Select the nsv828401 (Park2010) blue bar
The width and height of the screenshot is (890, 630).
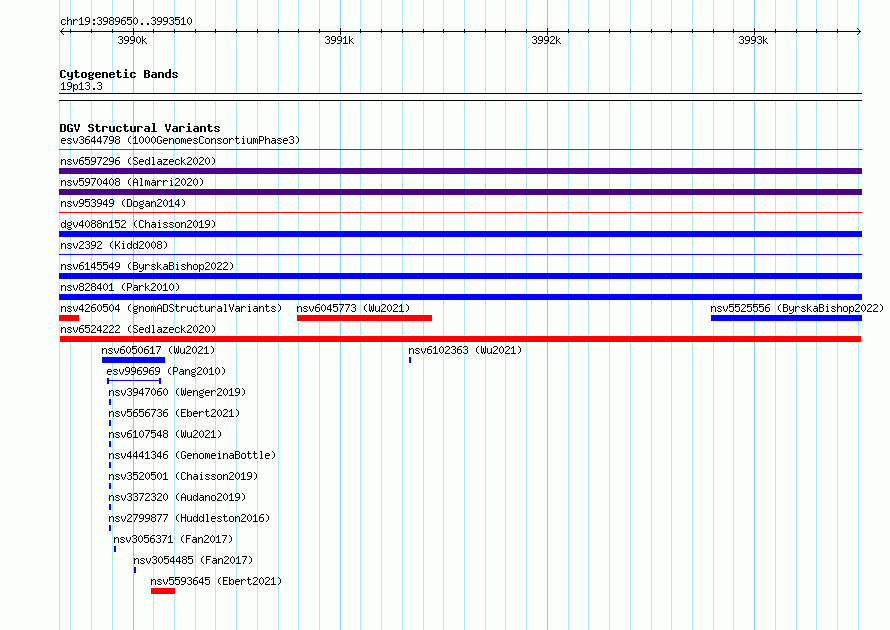(460, 297)
